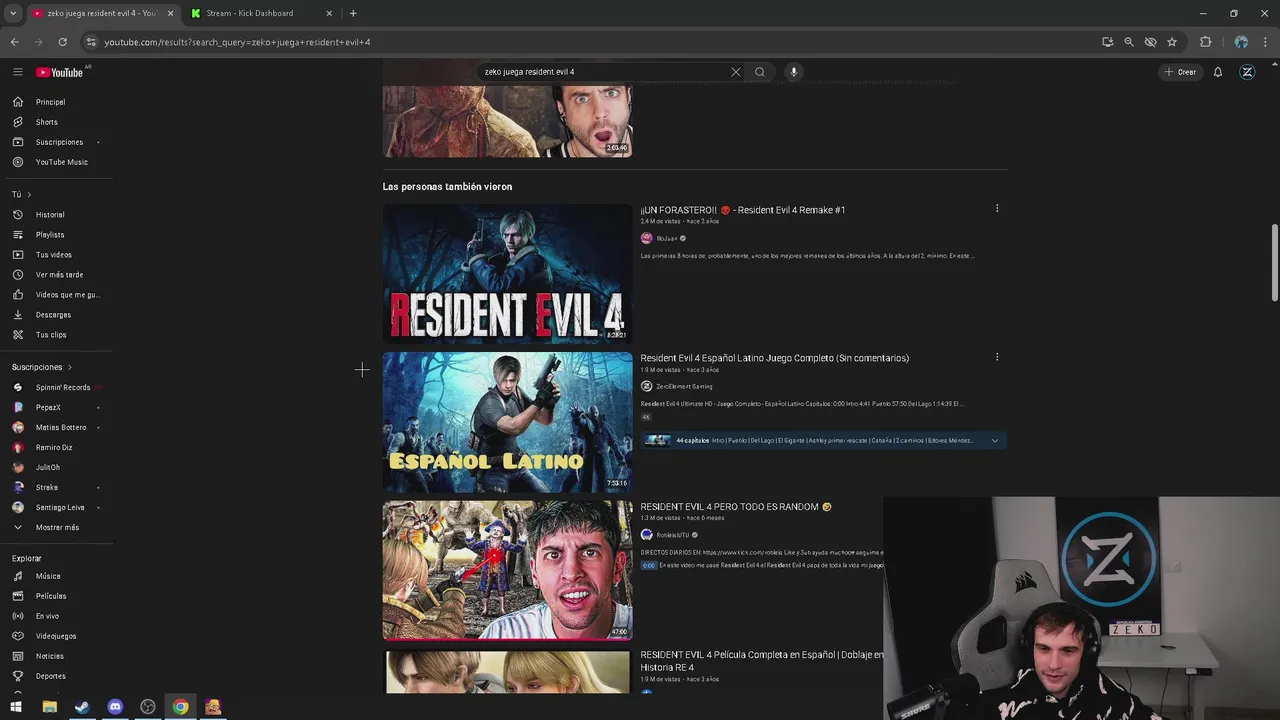
Task: Start voice search with the microphone
Action: [794, 72]
